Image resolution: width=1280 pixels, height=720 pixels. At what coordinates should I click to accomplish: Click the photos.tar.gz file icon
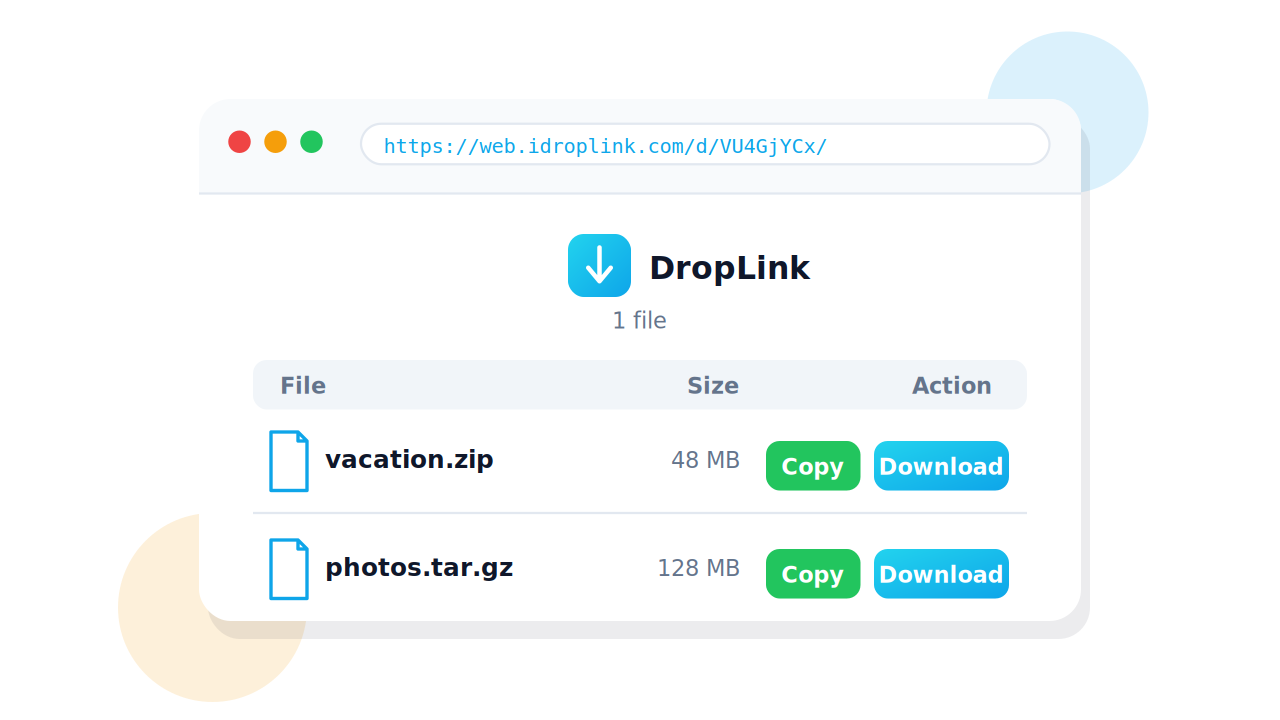(289, 569)
